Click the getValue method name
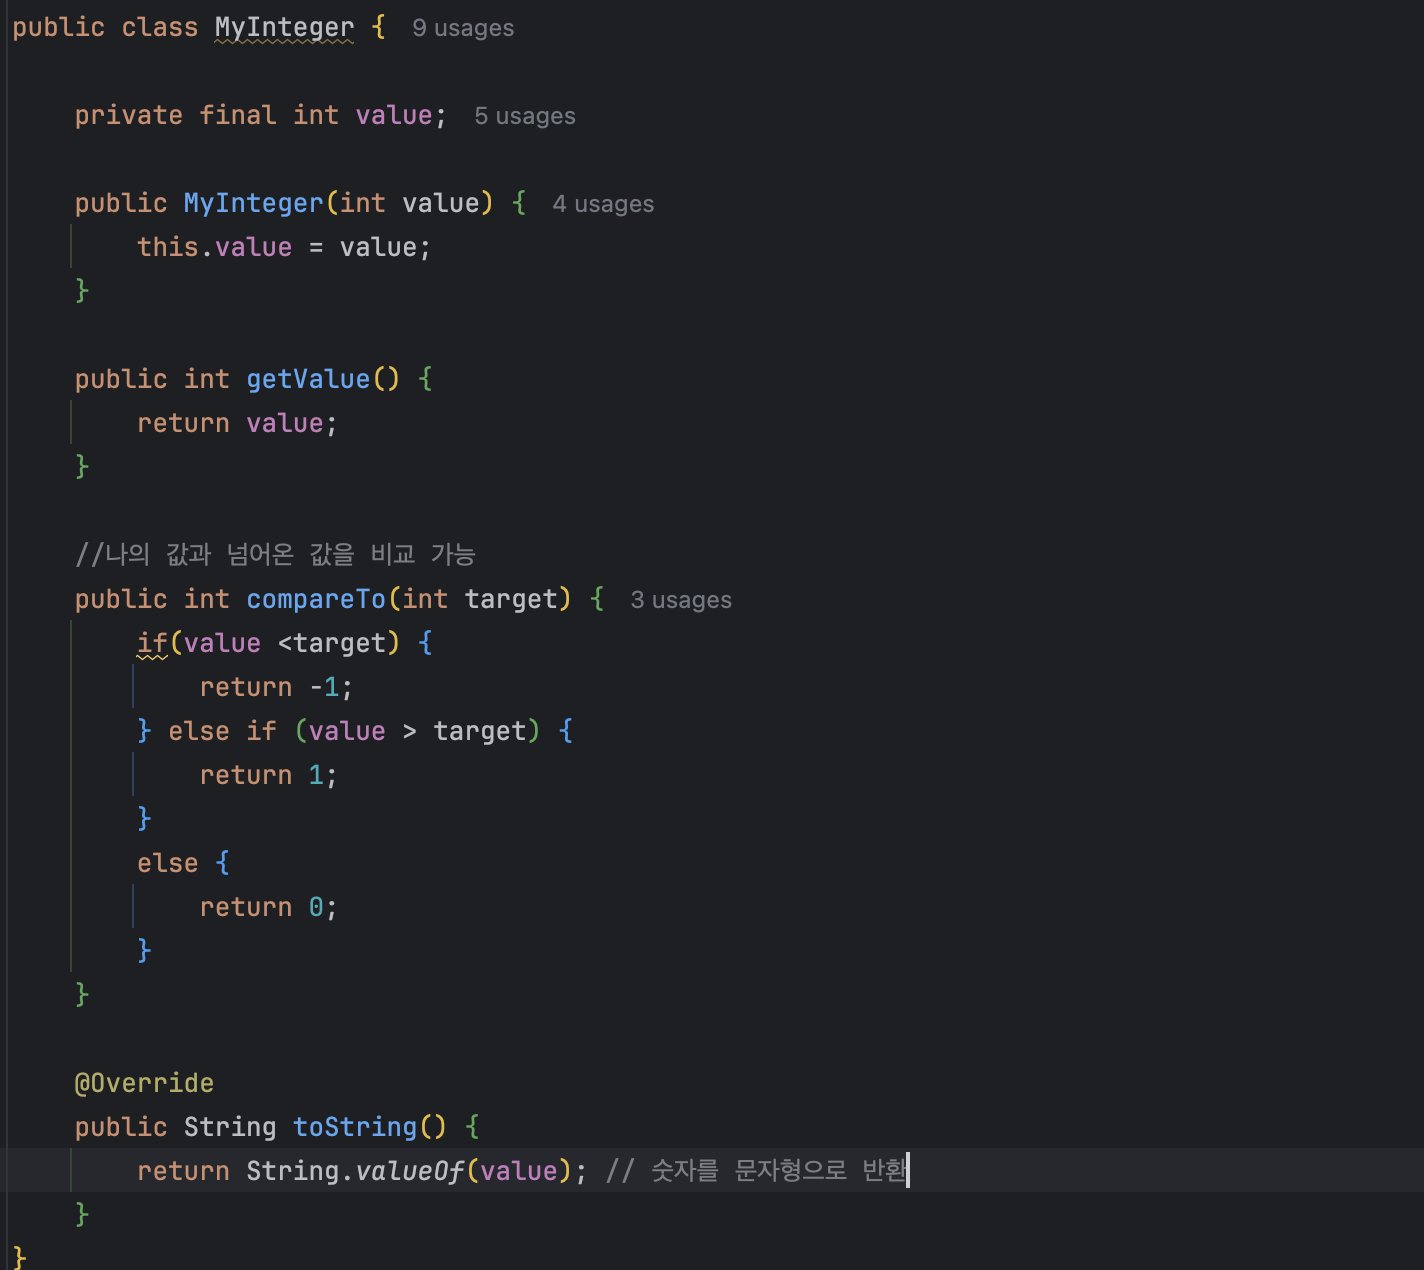Viewport: 1424px width, 1270px height. 308,379
